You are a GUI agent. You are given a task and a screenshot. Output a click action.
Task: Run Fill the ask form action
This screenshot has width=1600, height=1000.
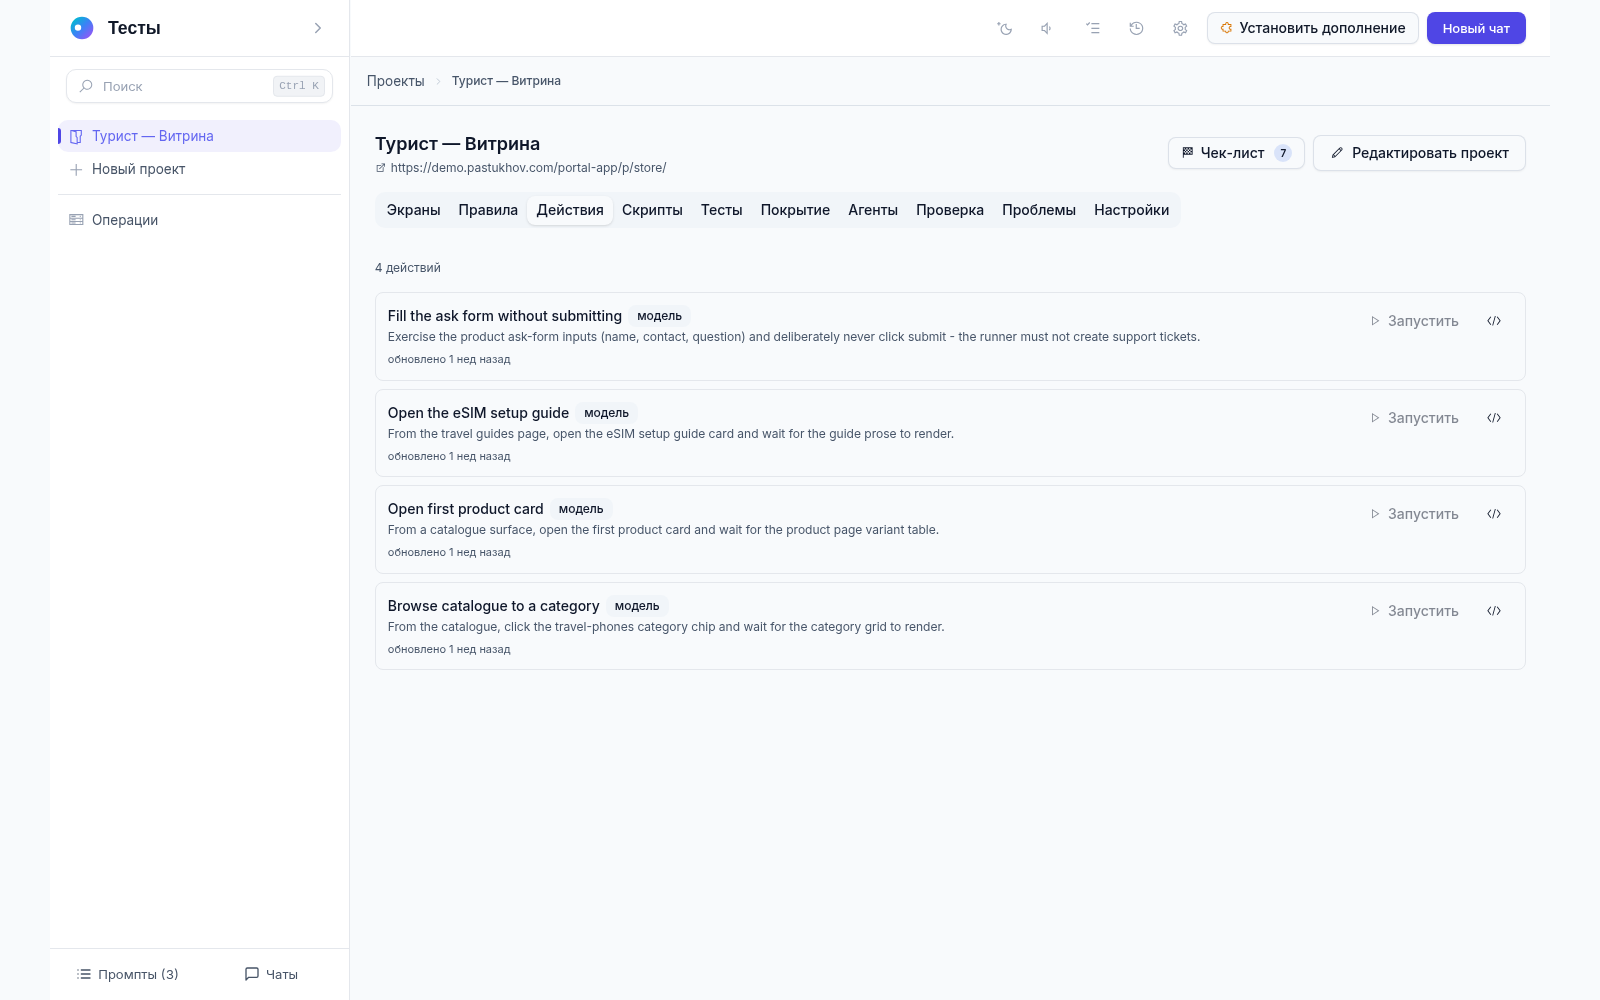pos(1414,321)
